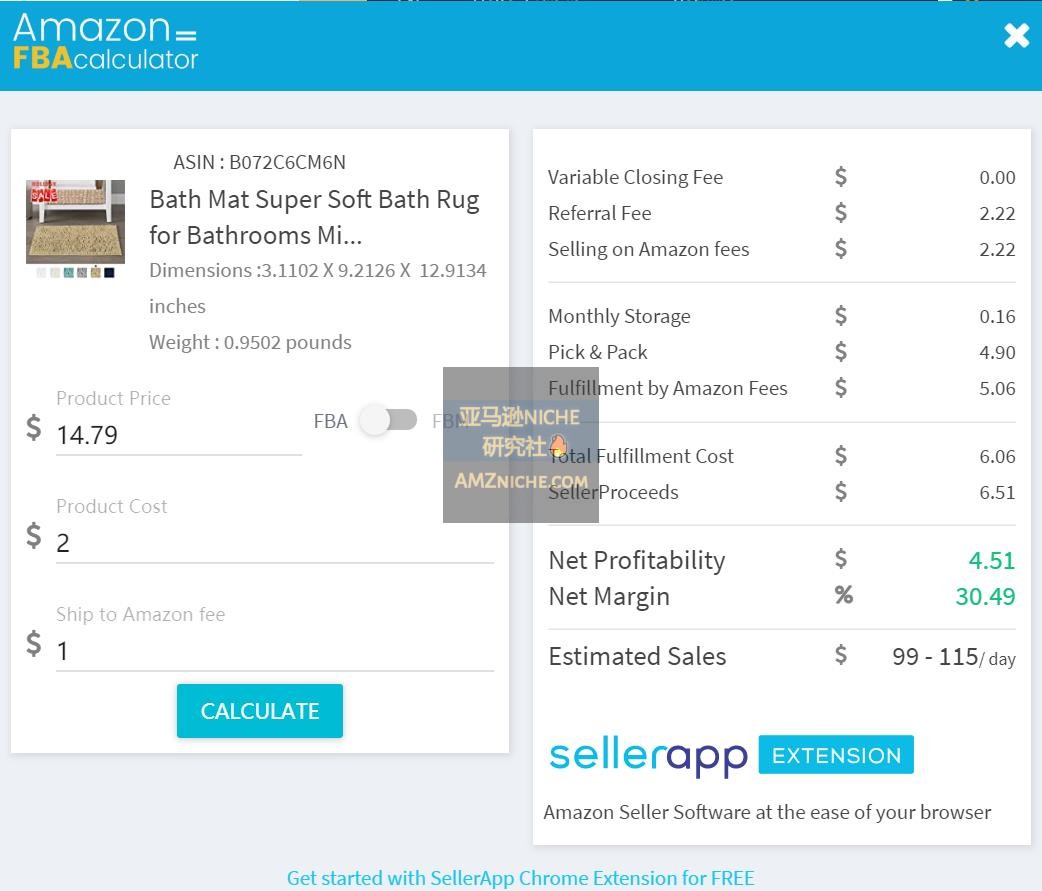Click the "Monthly Storage" row label
1042x891 pixels.
pyautogui.click(x=619, y=316)
